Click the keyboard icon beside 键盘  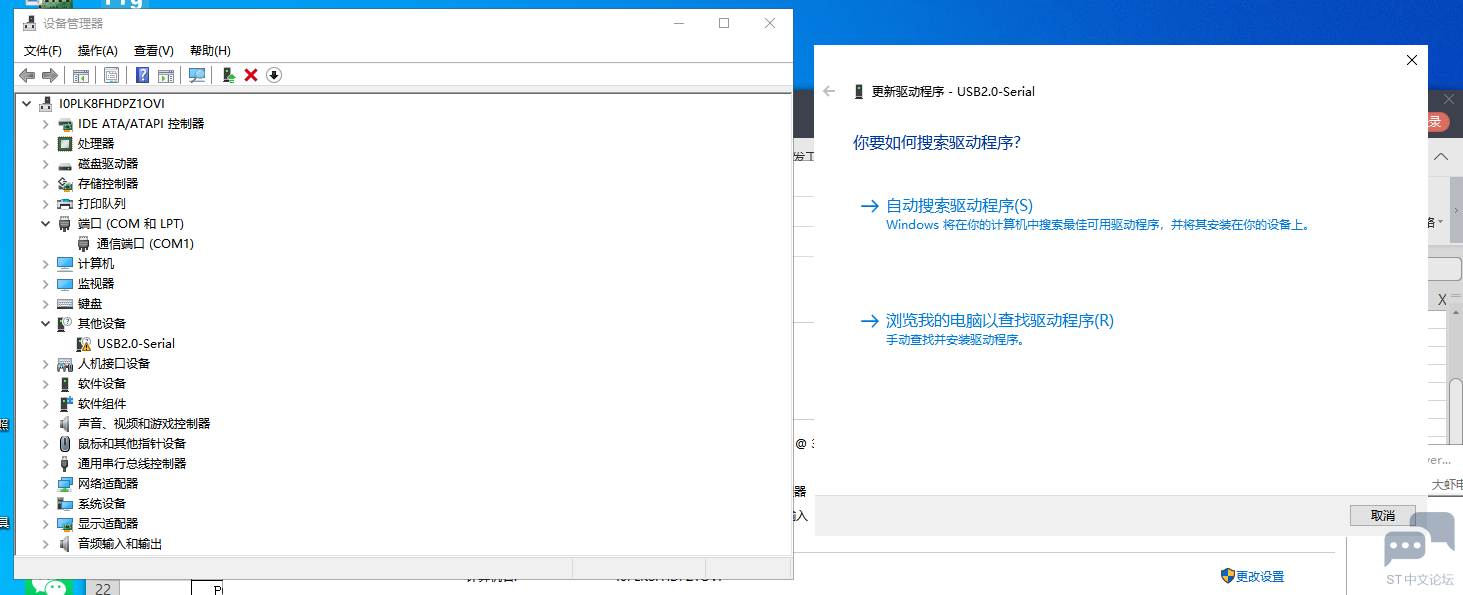coord(65,304)
